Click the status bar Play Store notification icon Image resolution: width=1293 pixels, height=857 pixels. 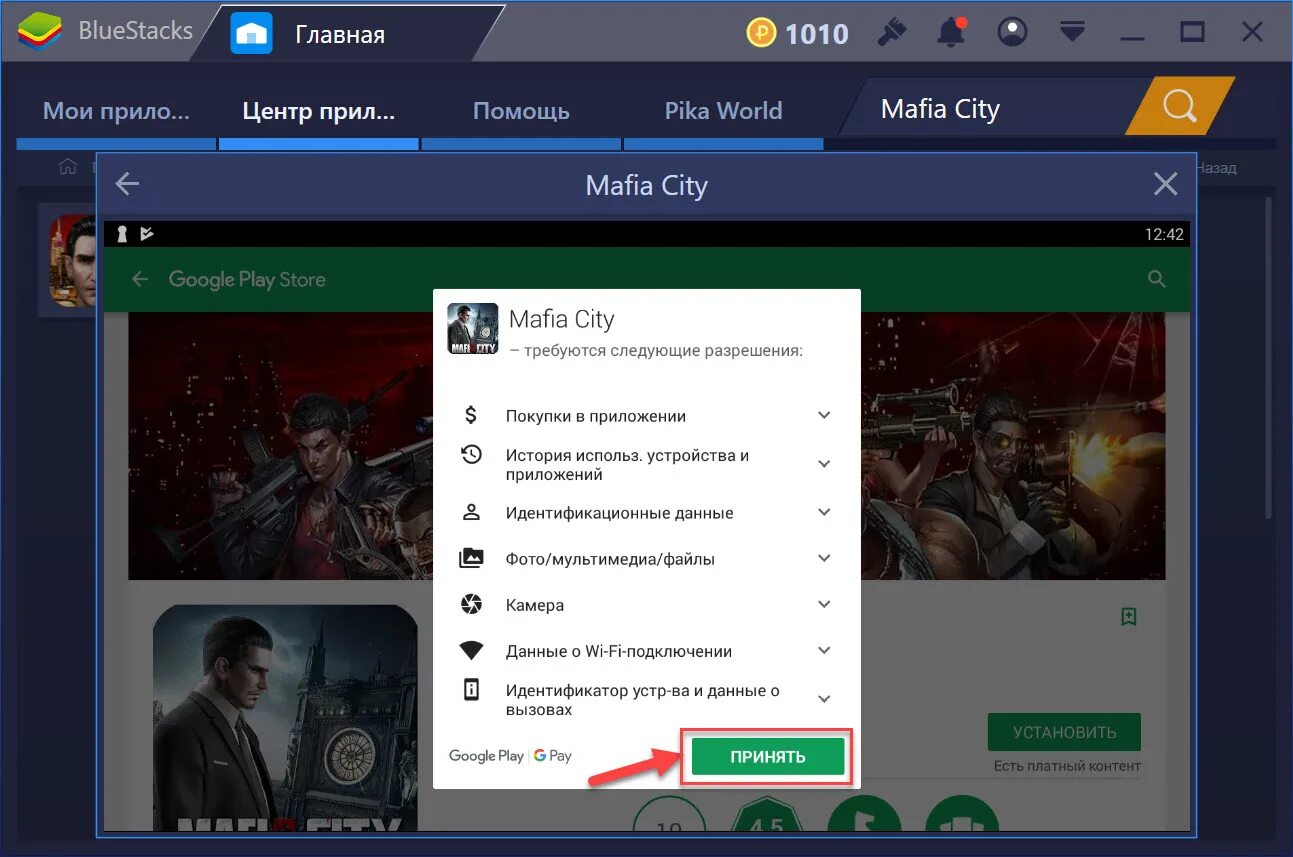pyautogui.click(x=147, y=234)
